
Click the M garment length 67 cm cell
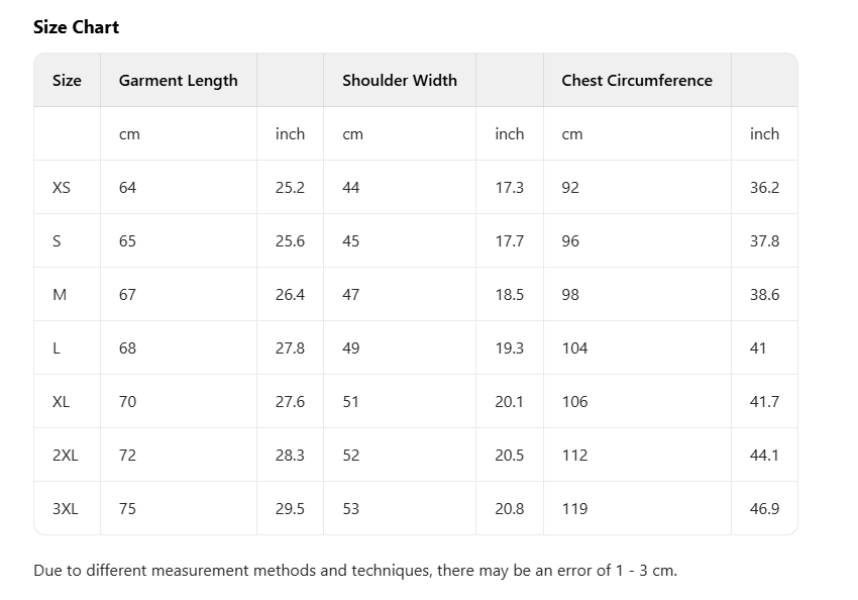point(127,295)
